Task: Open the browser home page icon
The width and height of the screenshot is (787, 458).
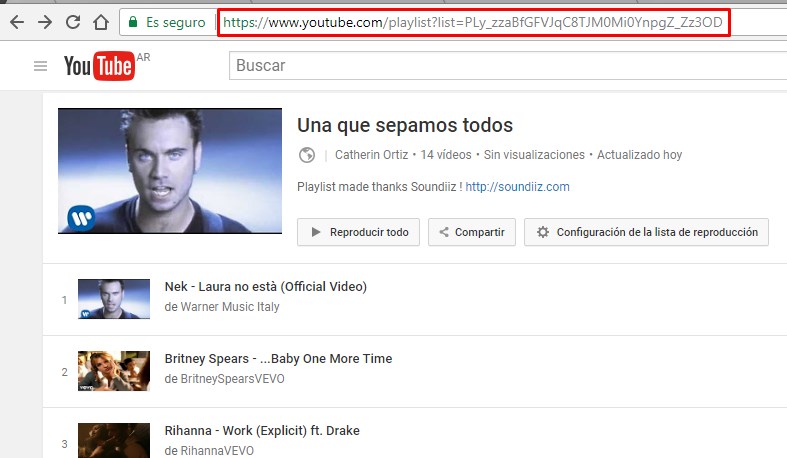Action: coord(101,22)
